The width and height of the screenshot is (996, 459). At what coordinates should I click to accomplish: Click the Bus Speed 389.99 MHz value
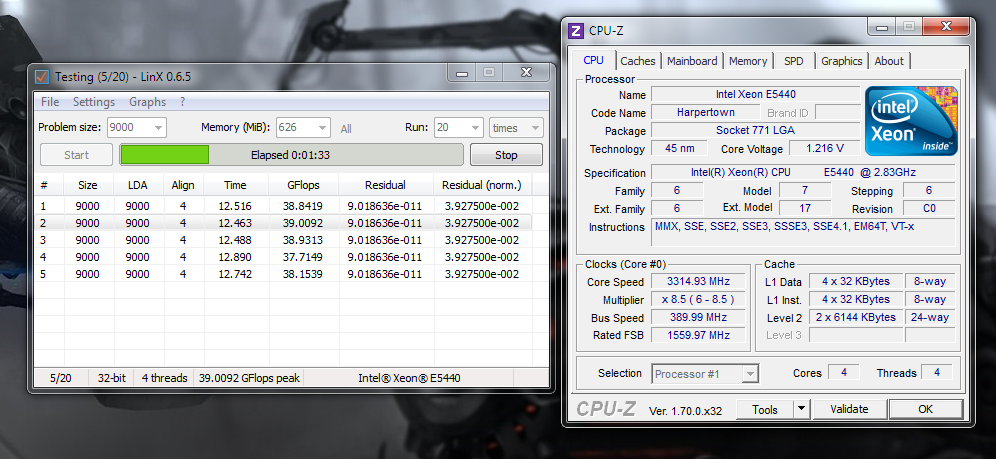[698, 317]
